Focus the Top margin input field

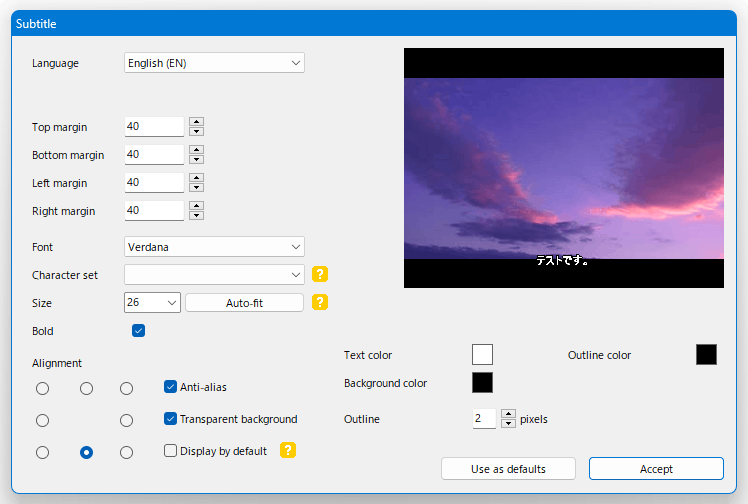point(154,126)
